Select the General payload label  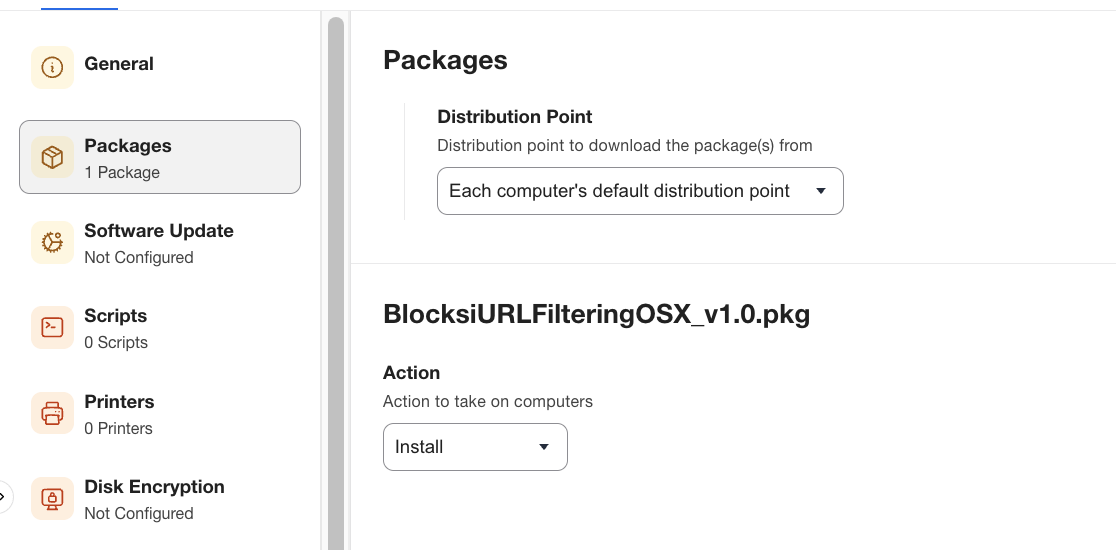point(119,63)
